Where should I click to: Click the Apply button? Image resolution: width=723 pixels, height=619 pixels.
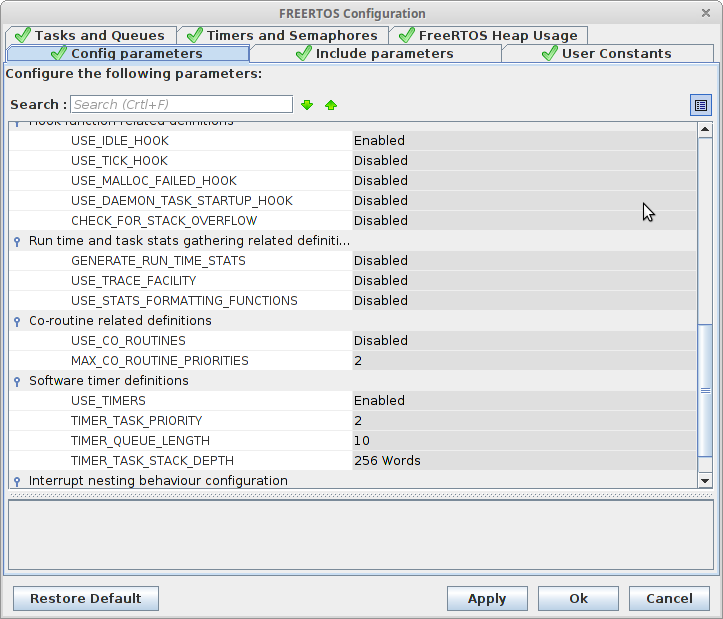coord(487,598)
